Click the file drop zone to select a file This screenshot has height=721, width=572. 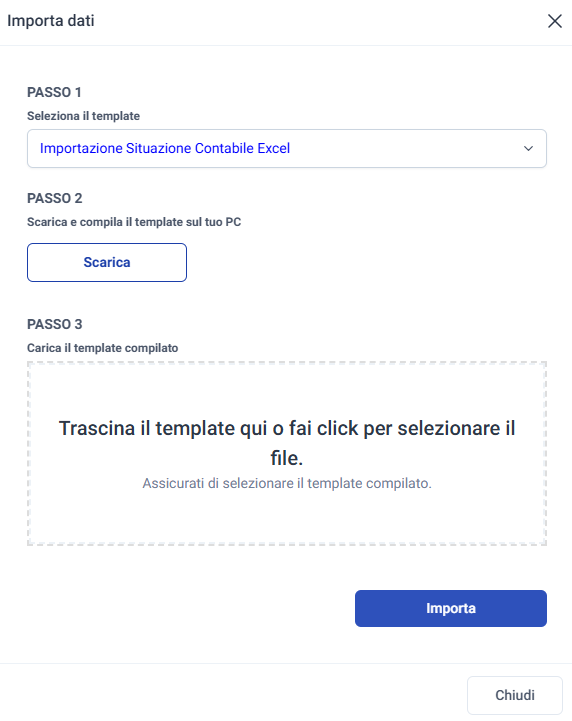point(286,454)
